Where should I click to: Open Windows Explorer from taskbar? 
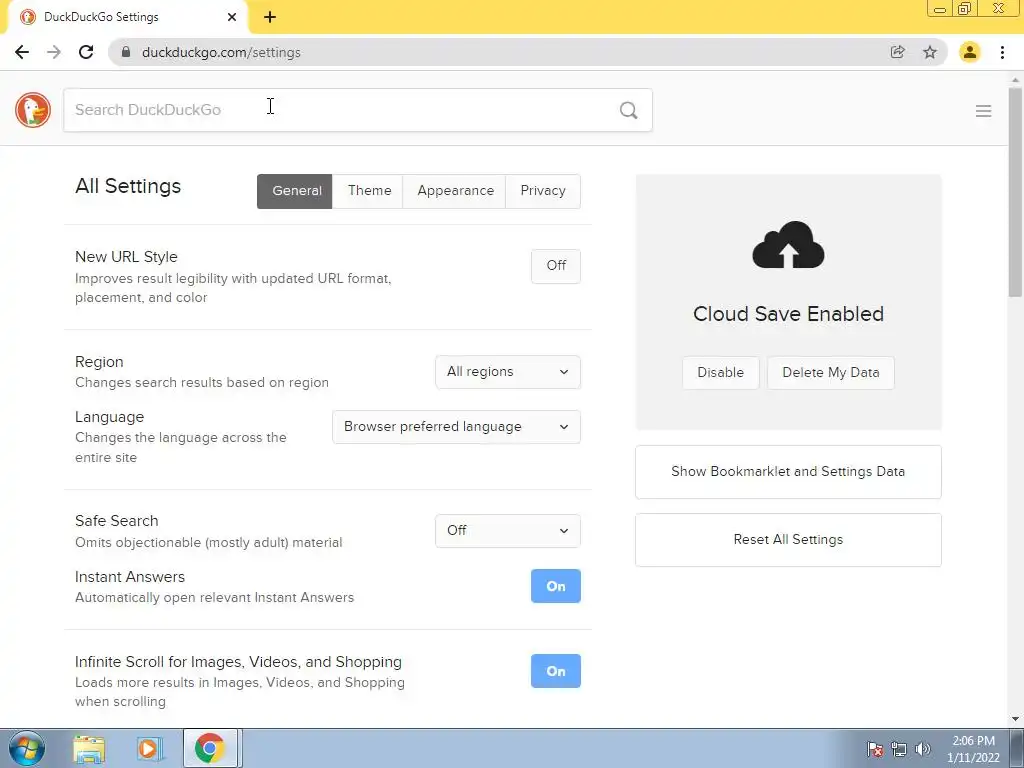89,748
